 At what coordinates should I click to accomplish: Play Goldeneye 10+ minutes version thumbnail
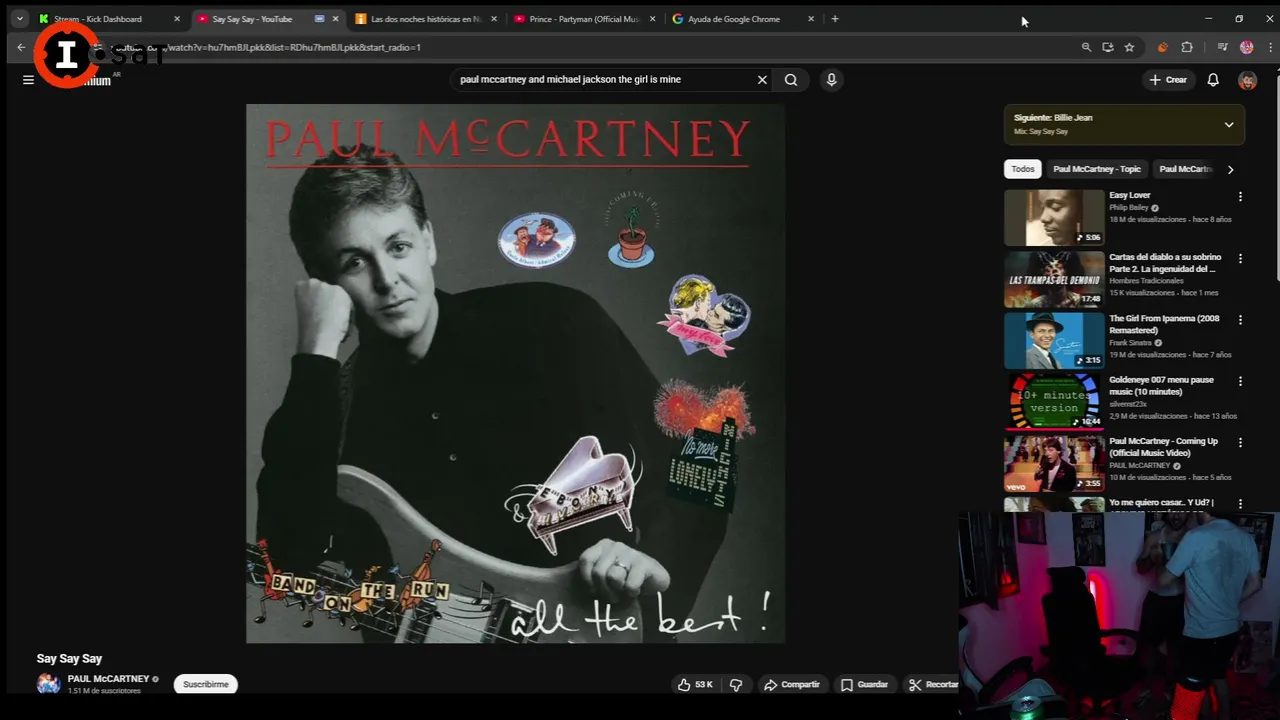click(1054, 401)
